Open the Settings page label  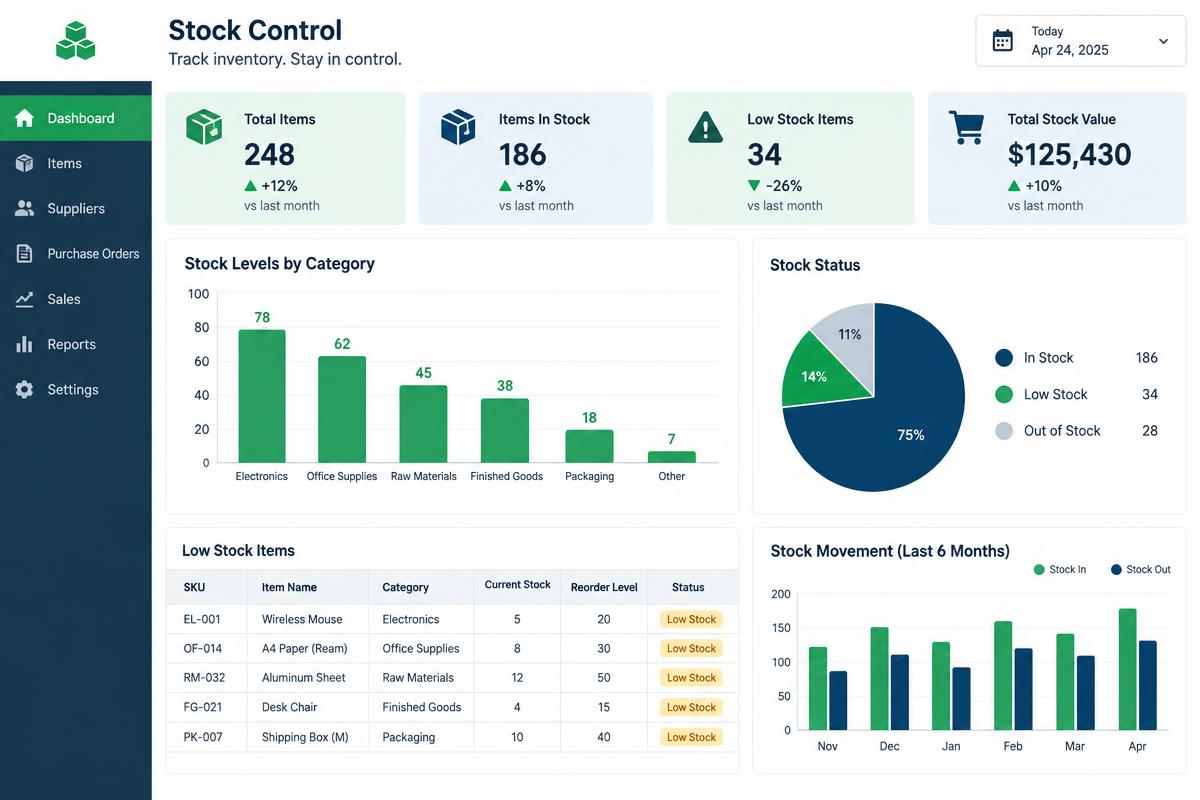73,390
